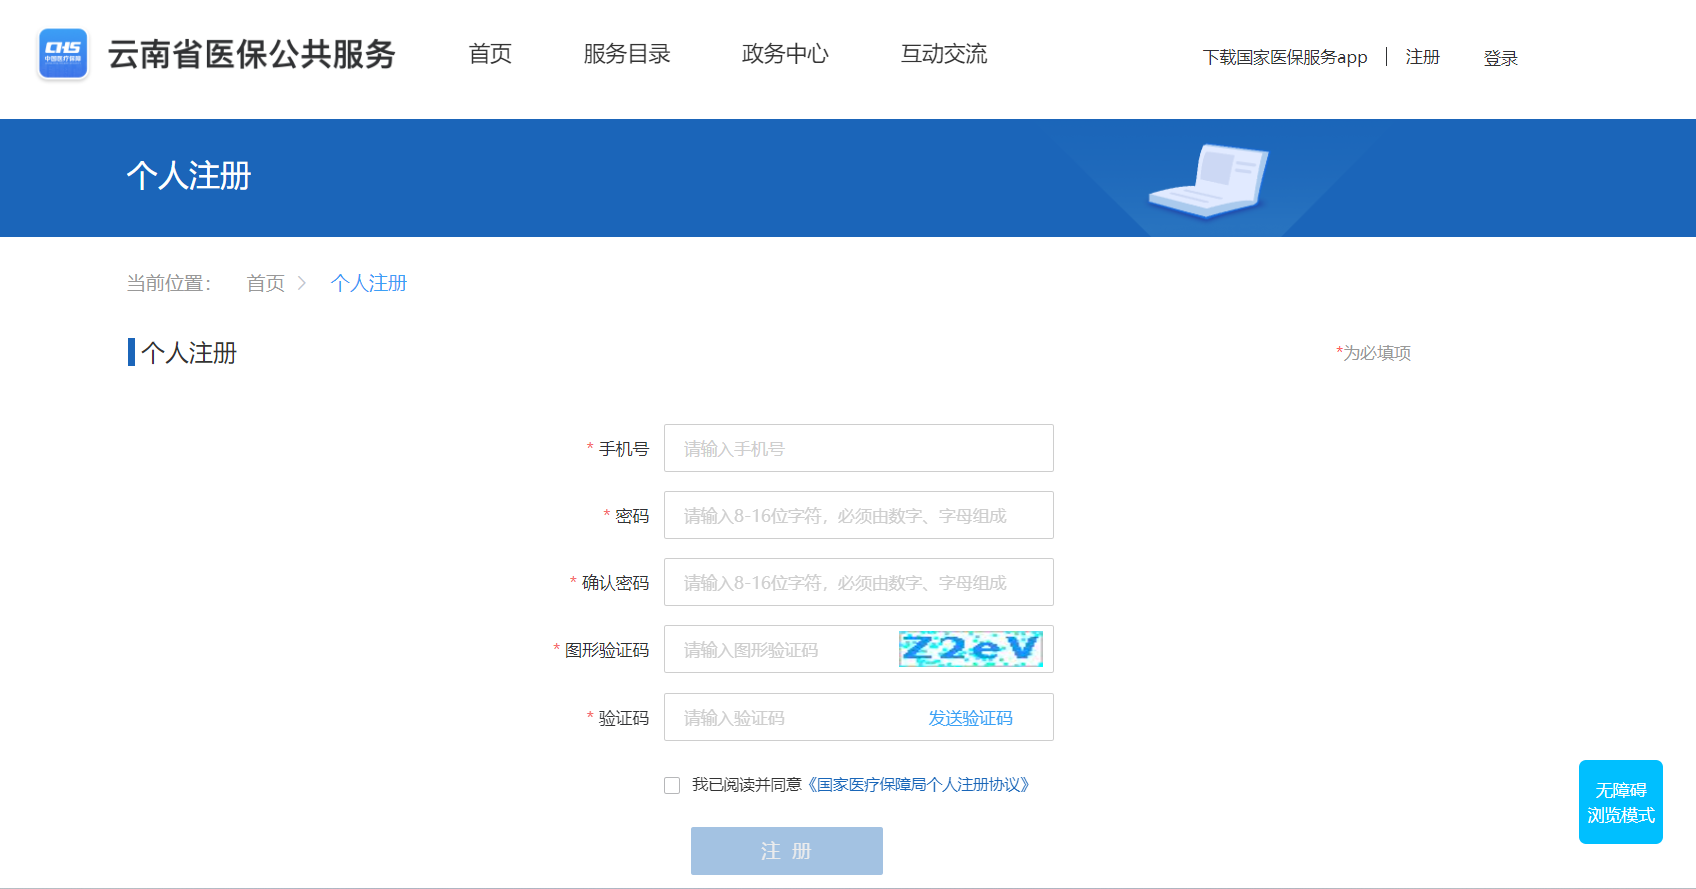This screenshot has height=889, width=1696.
Task: Click the 注册 link in the header
Action: coord(1422,58)
